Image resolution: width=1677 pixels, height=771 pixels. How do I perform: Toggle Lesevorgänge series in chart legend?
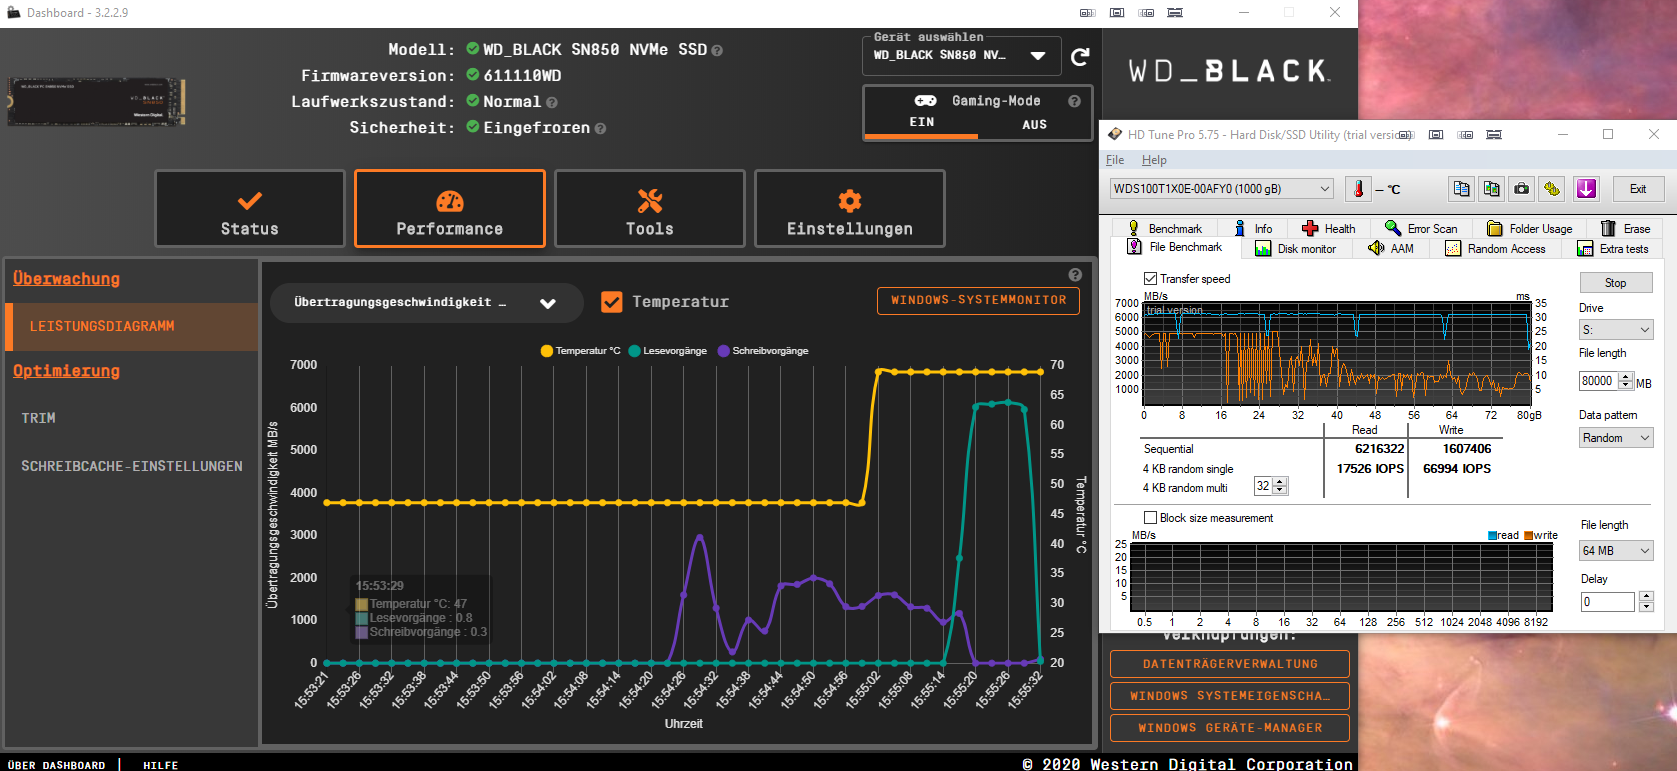tap(668, 351)
